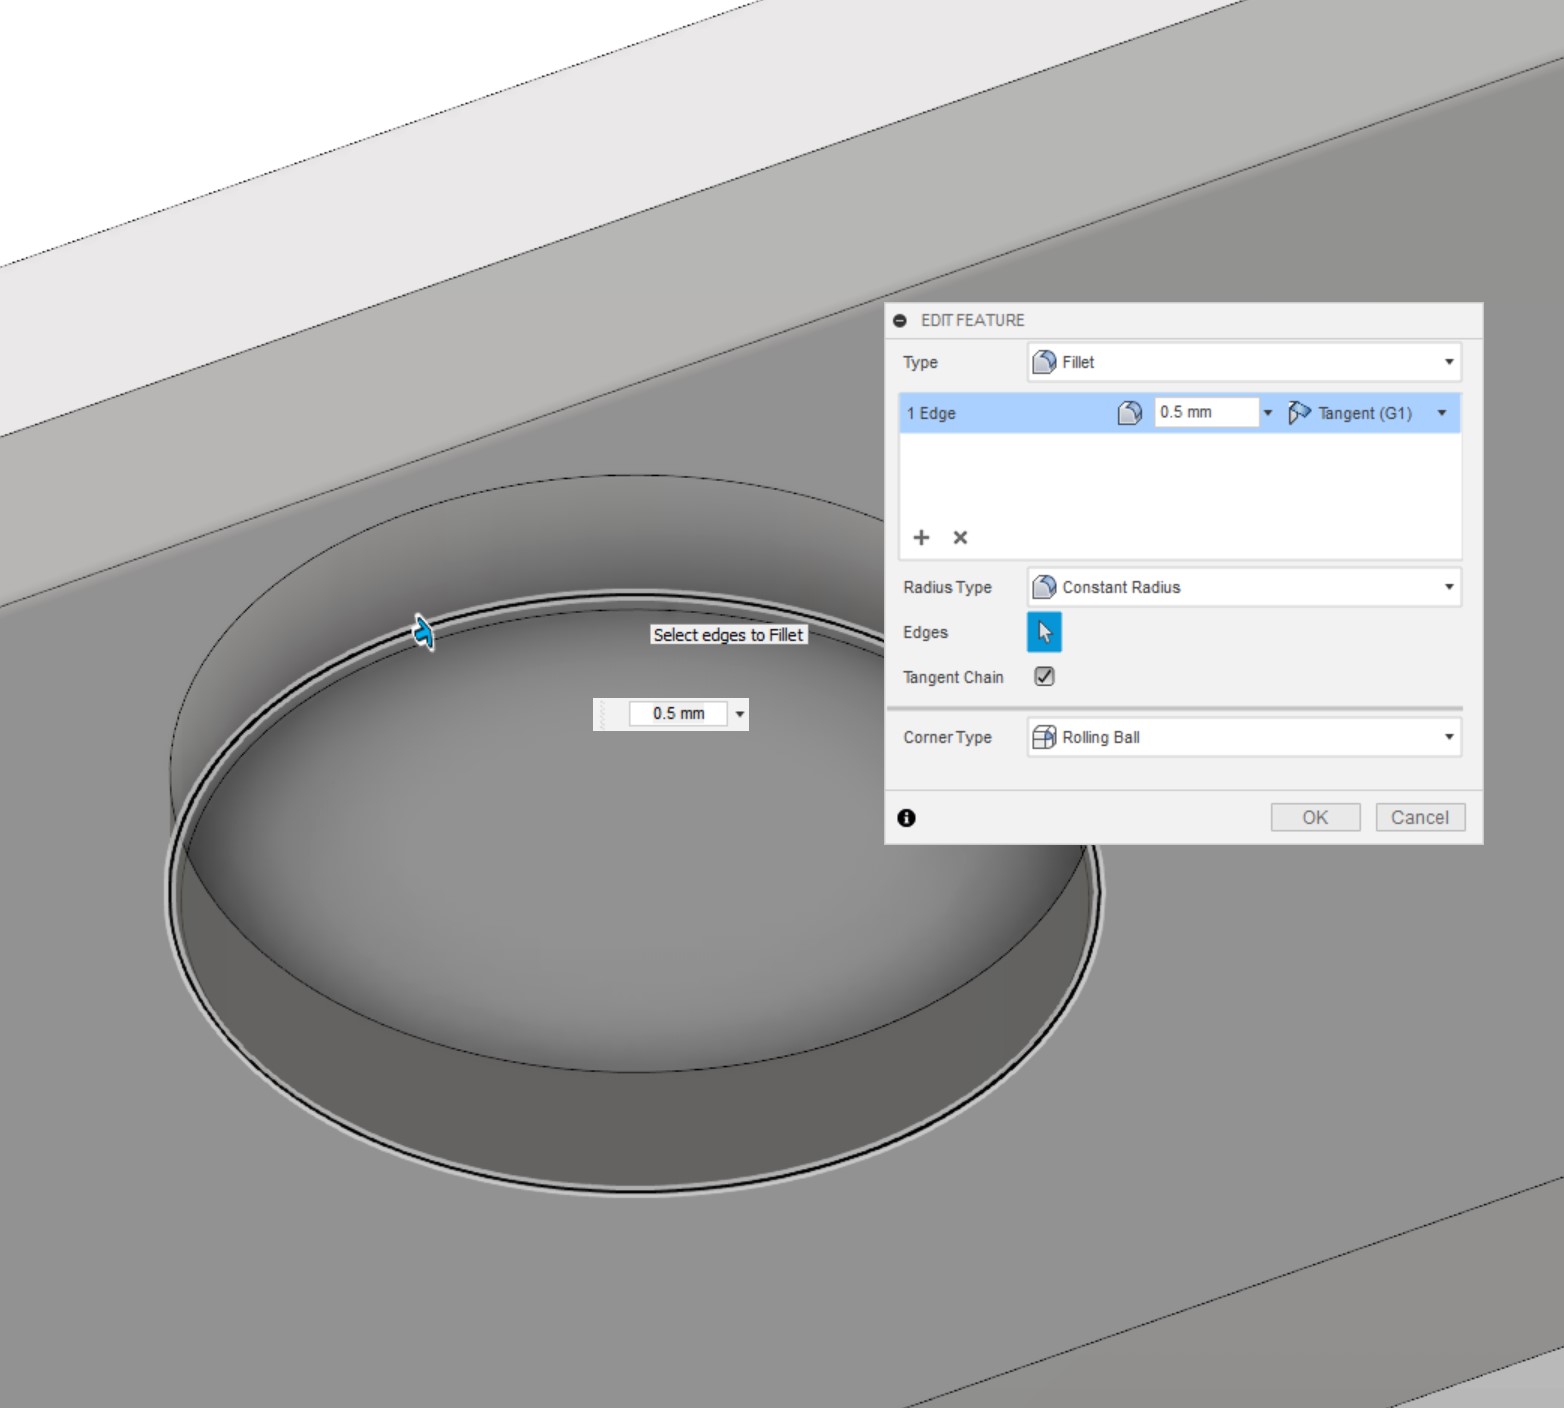Open the Radius Type dropdown showing Constant Radius
This screenshot has width=1564, height=1408.
click(1243, 587)
